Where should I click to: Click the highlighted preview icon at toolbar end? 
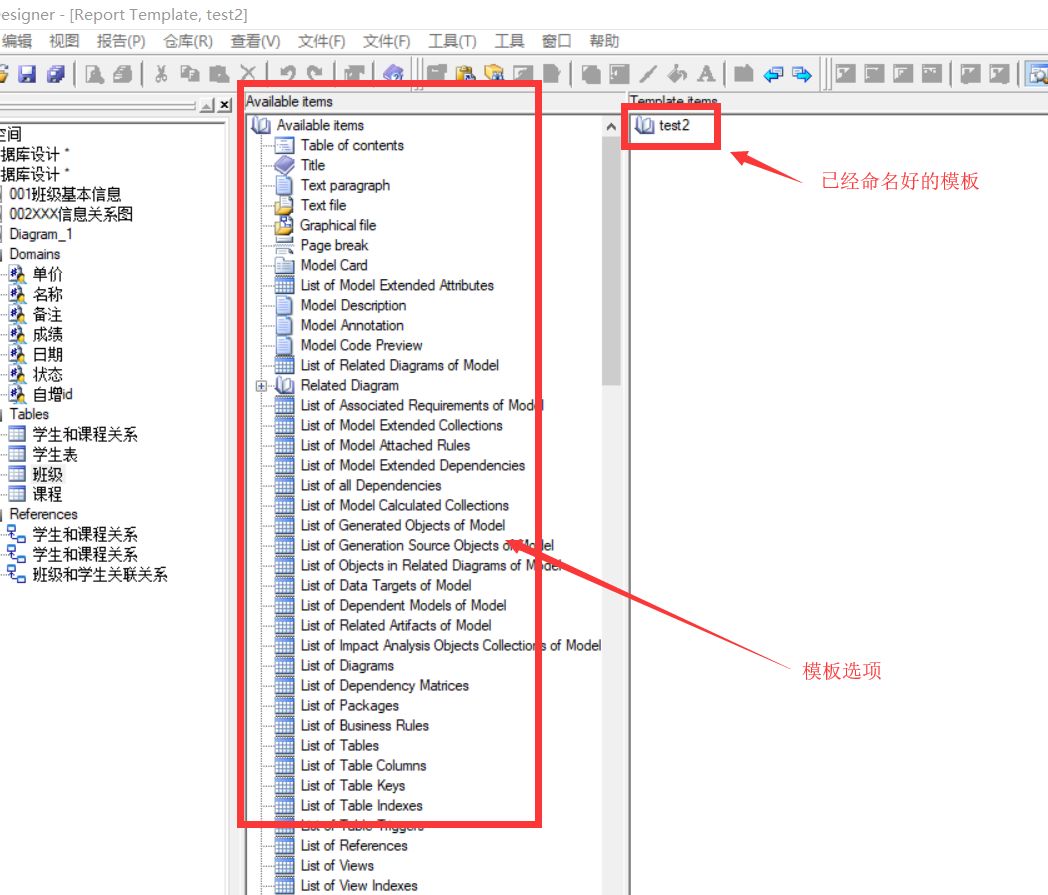(x=1038, y=74)
